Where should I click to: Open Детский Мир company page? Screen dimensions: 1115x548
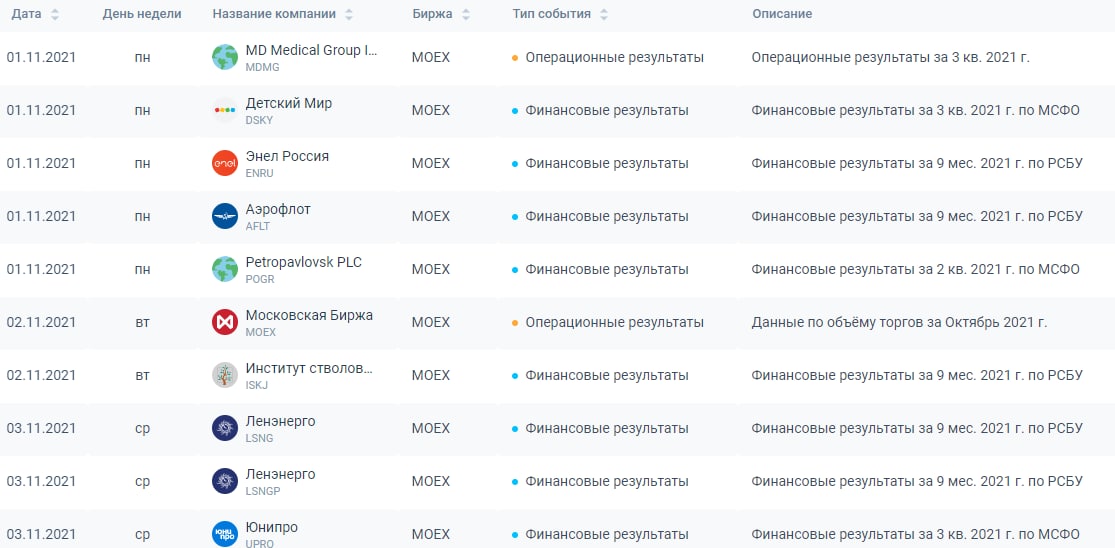point(289,103)
